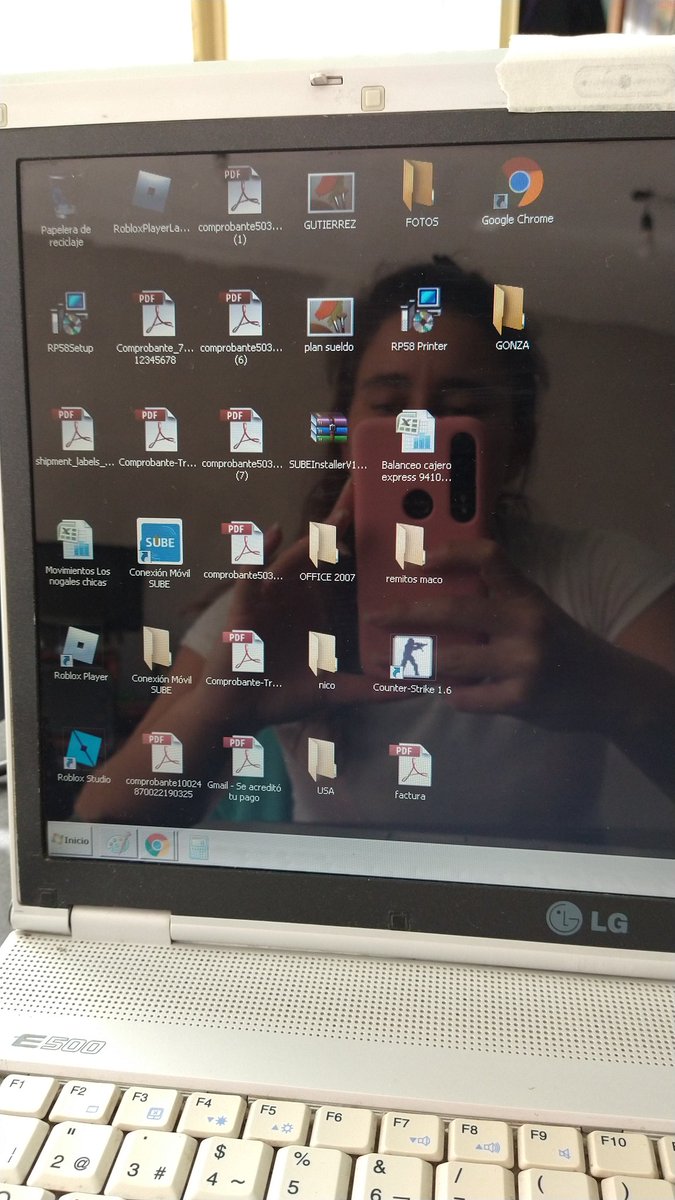Open the plan sueldo image file
The width and height of the screenshot is (675, 1200).
coord(330,317)
